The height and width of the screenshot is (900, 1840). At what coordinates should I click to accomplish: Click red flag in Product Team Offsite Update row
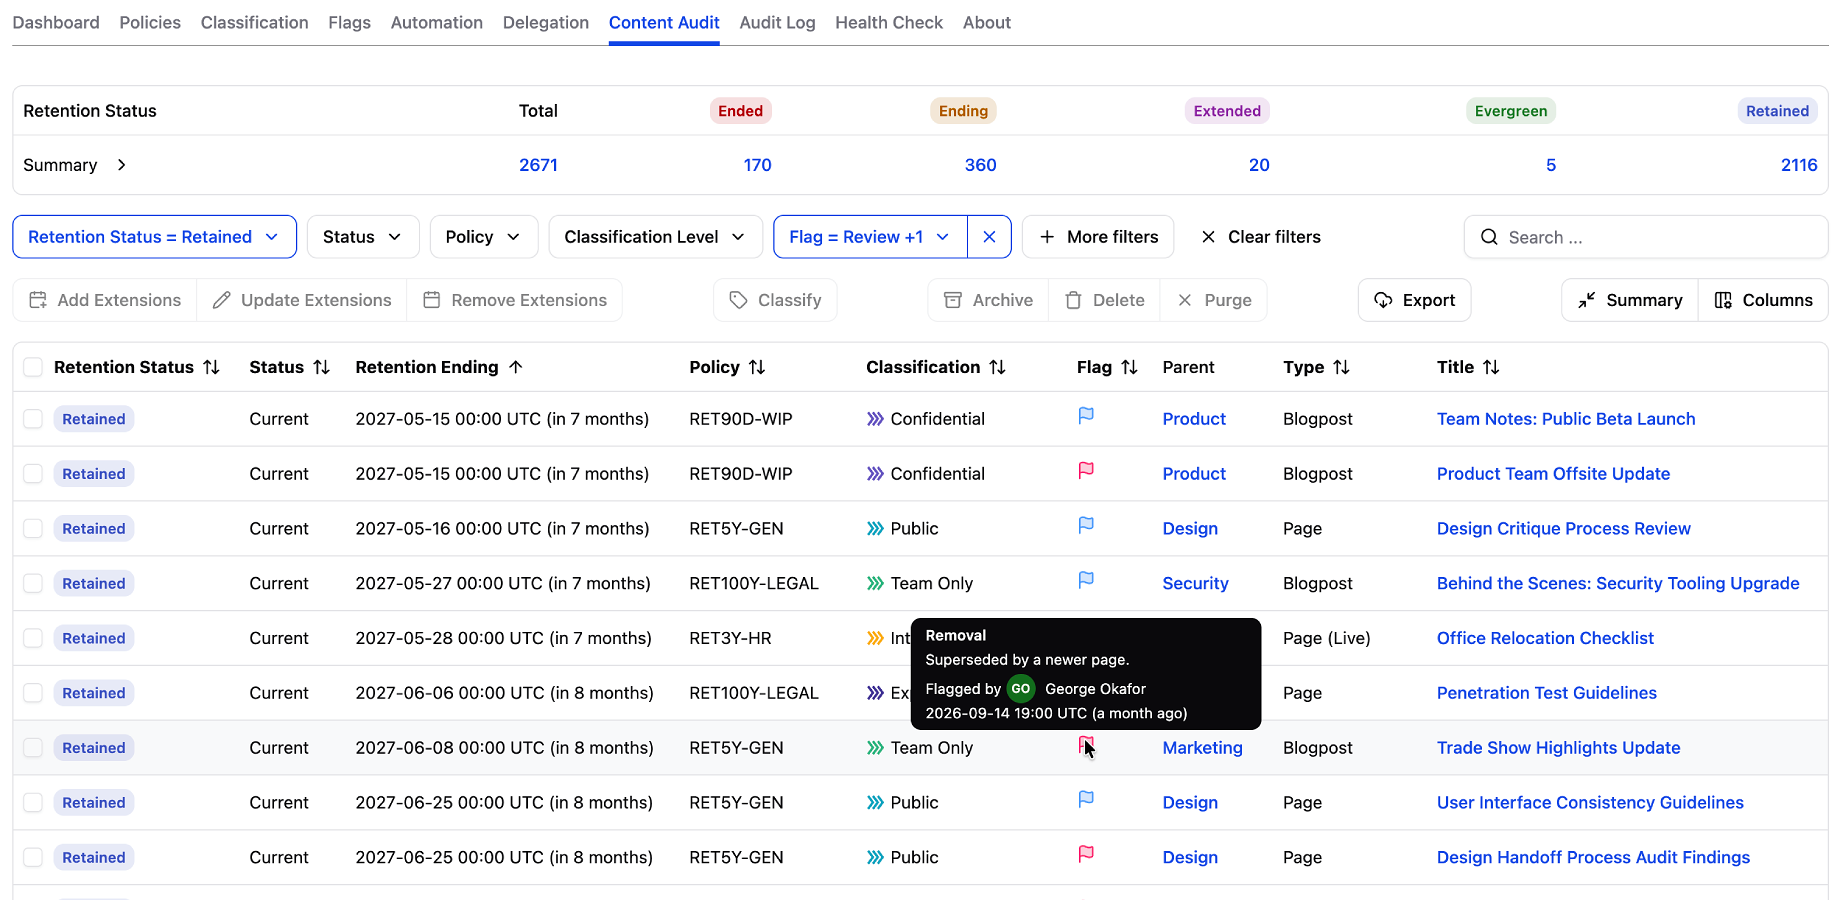pos(1086,470)
